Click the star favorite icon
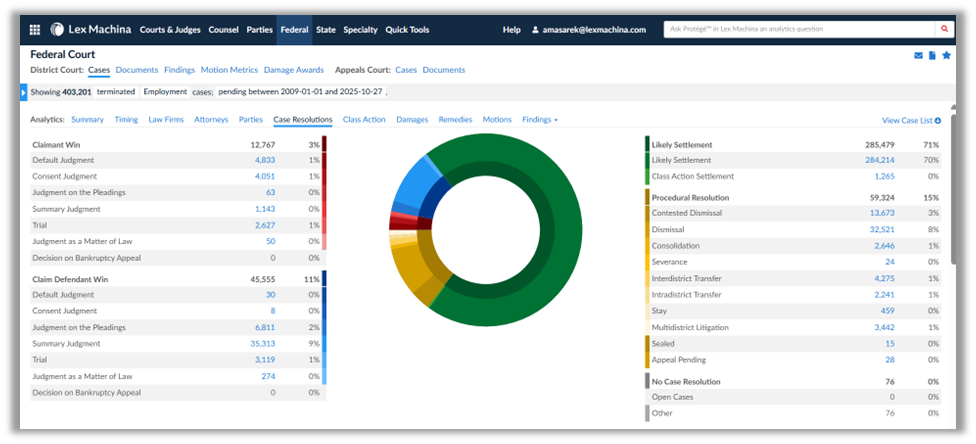 (946, 55)
